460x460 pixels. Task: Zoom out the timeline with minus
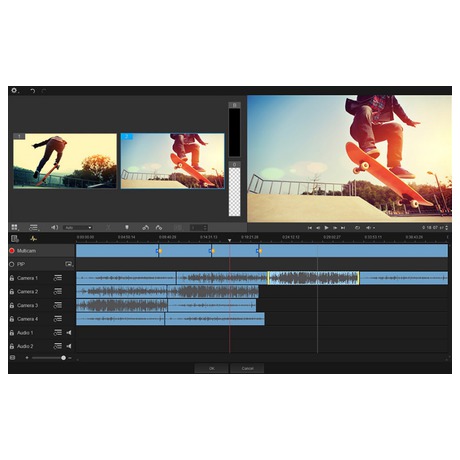(x=70, y=358)
